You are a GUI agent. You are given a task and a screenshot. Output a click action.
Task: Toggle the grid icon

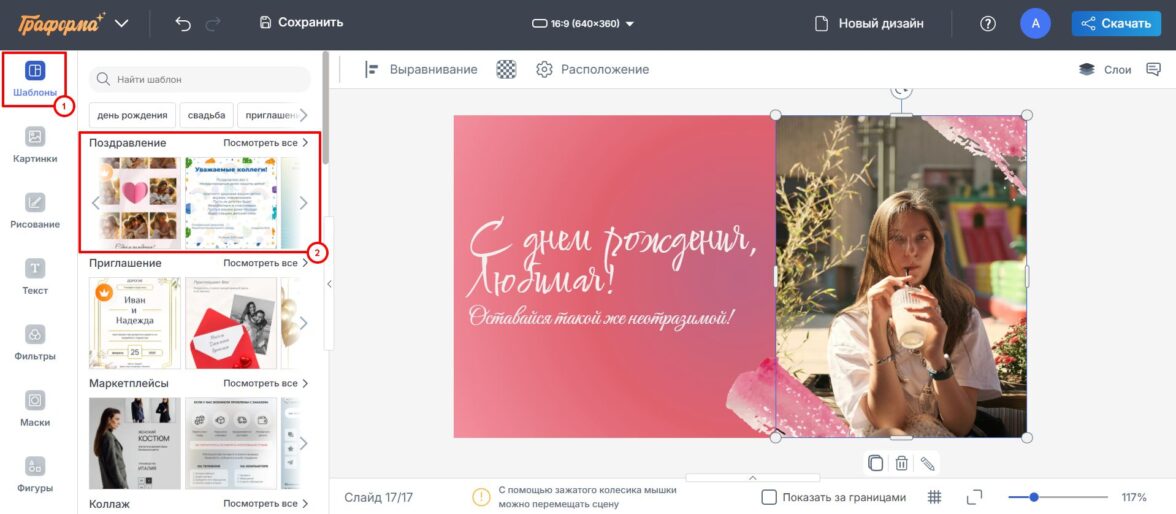(934, 497)
